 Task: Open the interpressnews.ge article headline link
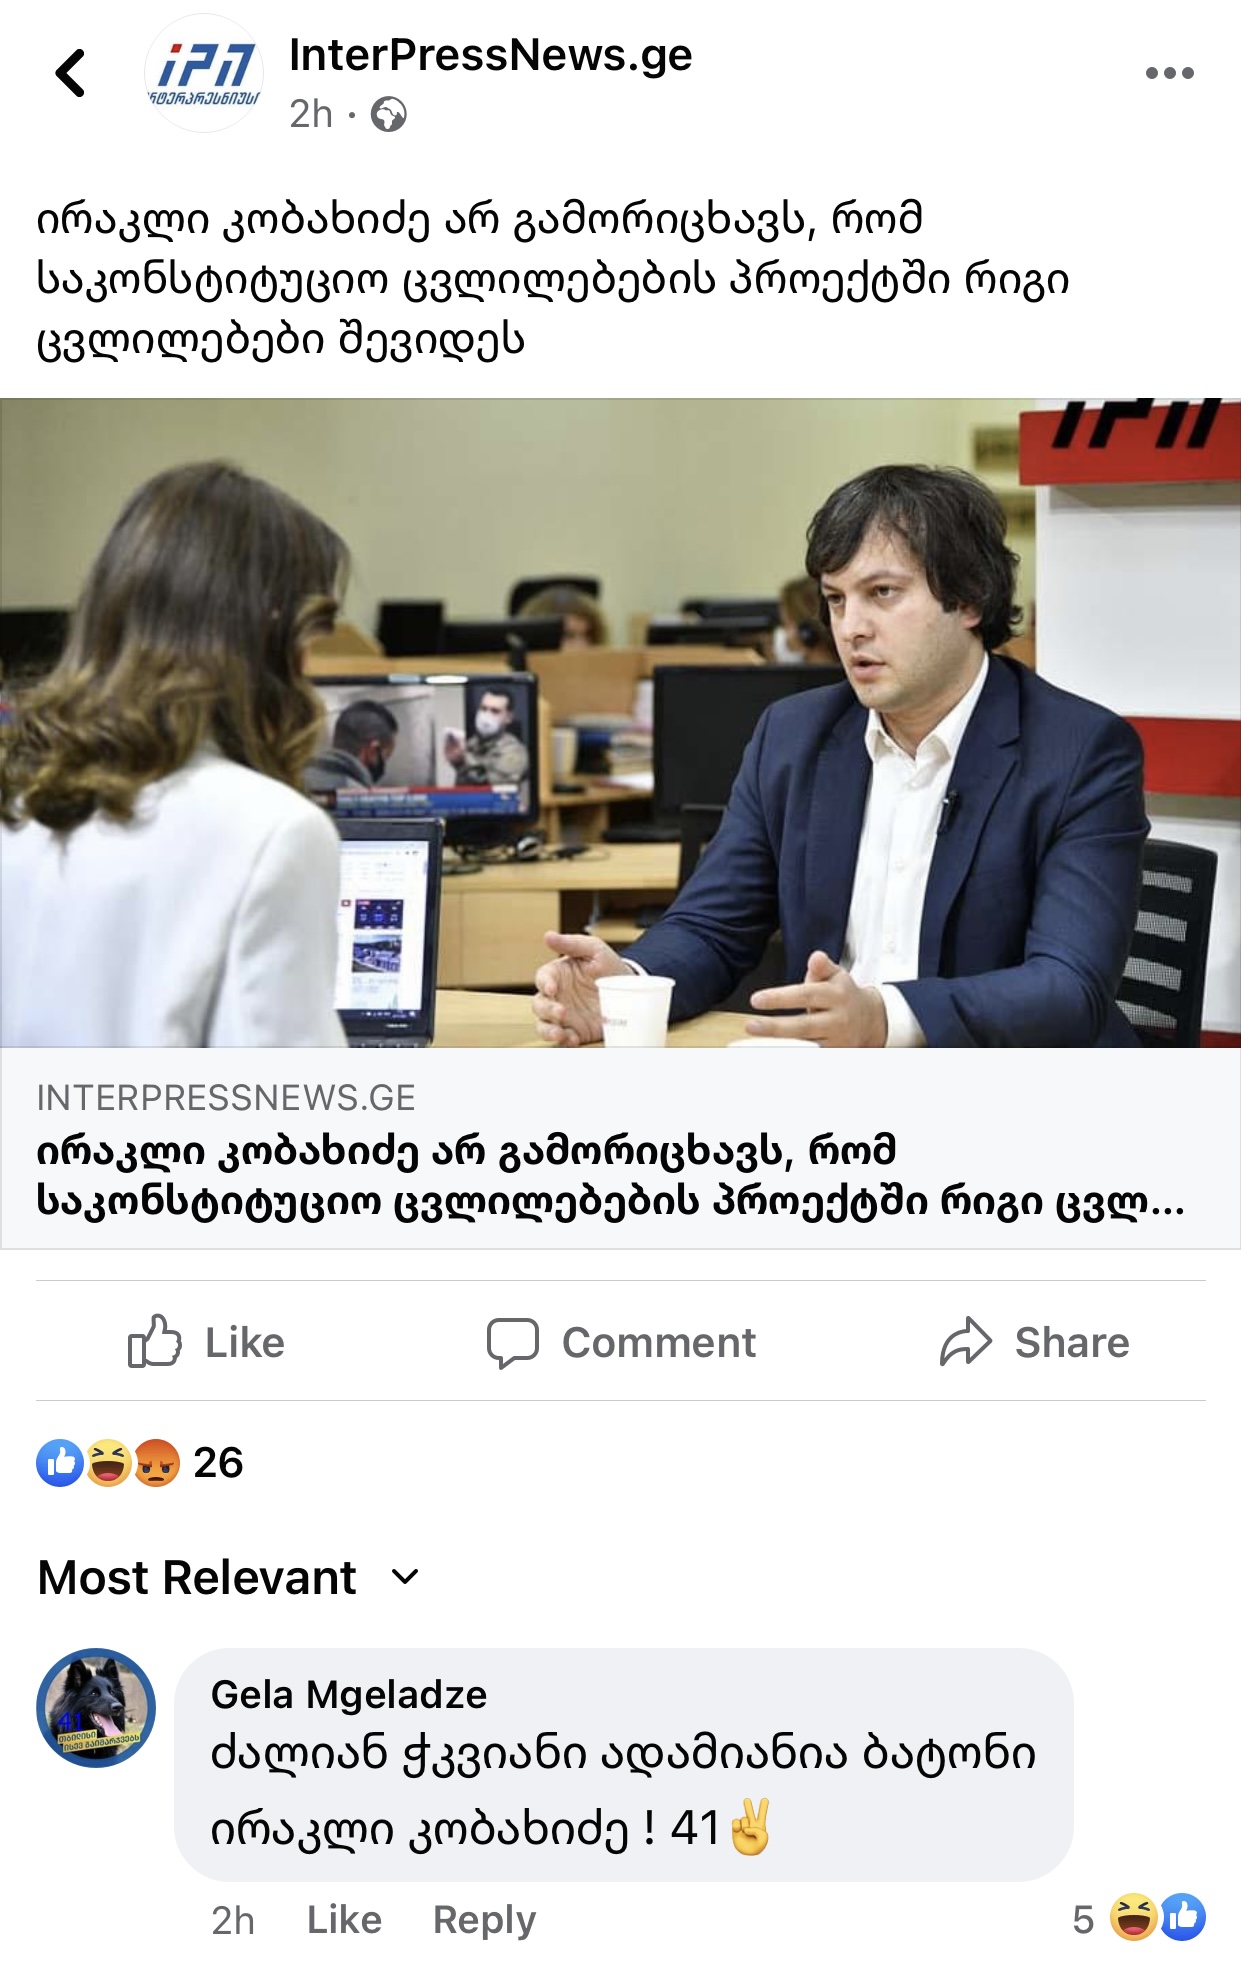tap(610, 1175)
